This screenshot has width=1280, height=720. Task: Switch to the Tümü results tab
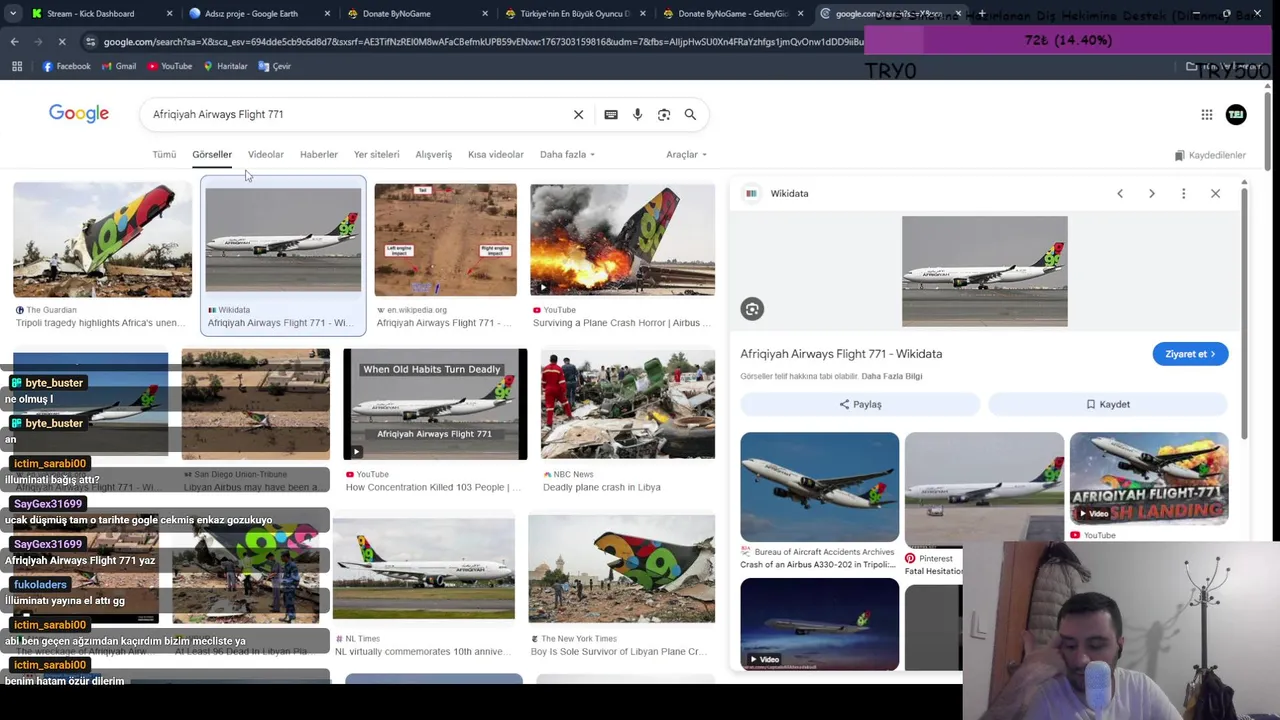pos(164,155)
